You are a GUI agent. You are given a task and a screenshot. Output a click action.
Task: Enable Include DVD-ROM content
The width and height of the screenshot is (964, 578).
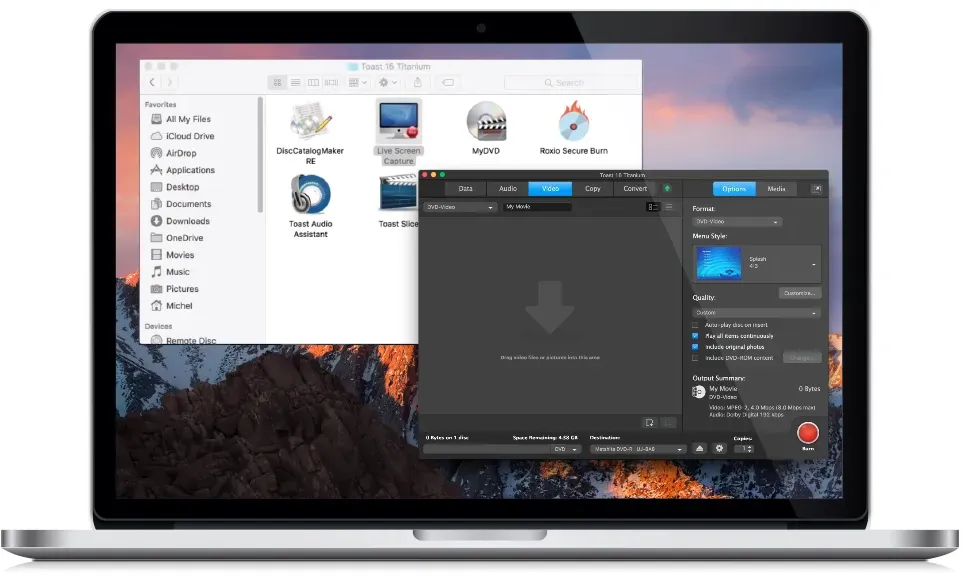point(695,358)
